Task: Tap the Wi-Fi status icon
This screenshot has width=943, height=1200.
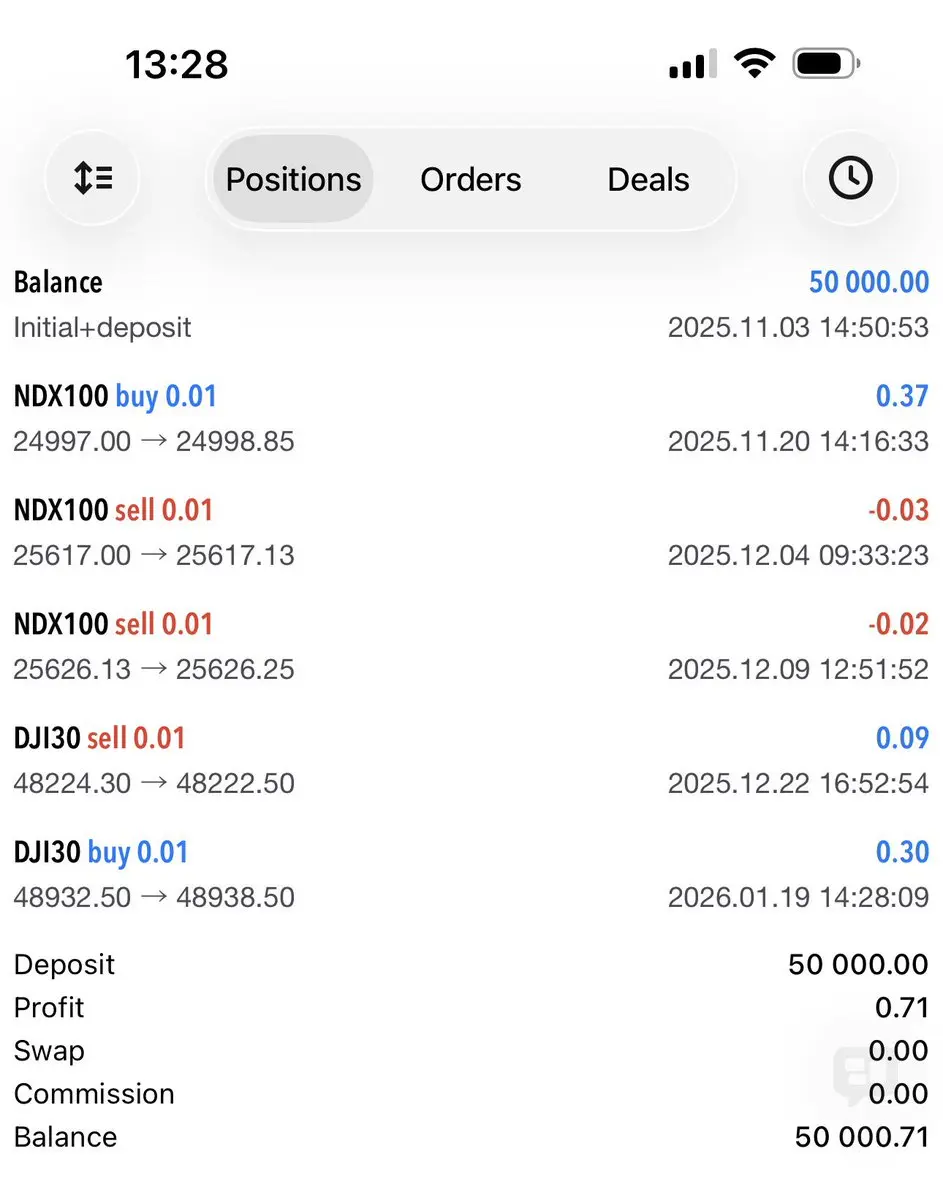Action: click(x=754, y=66)
